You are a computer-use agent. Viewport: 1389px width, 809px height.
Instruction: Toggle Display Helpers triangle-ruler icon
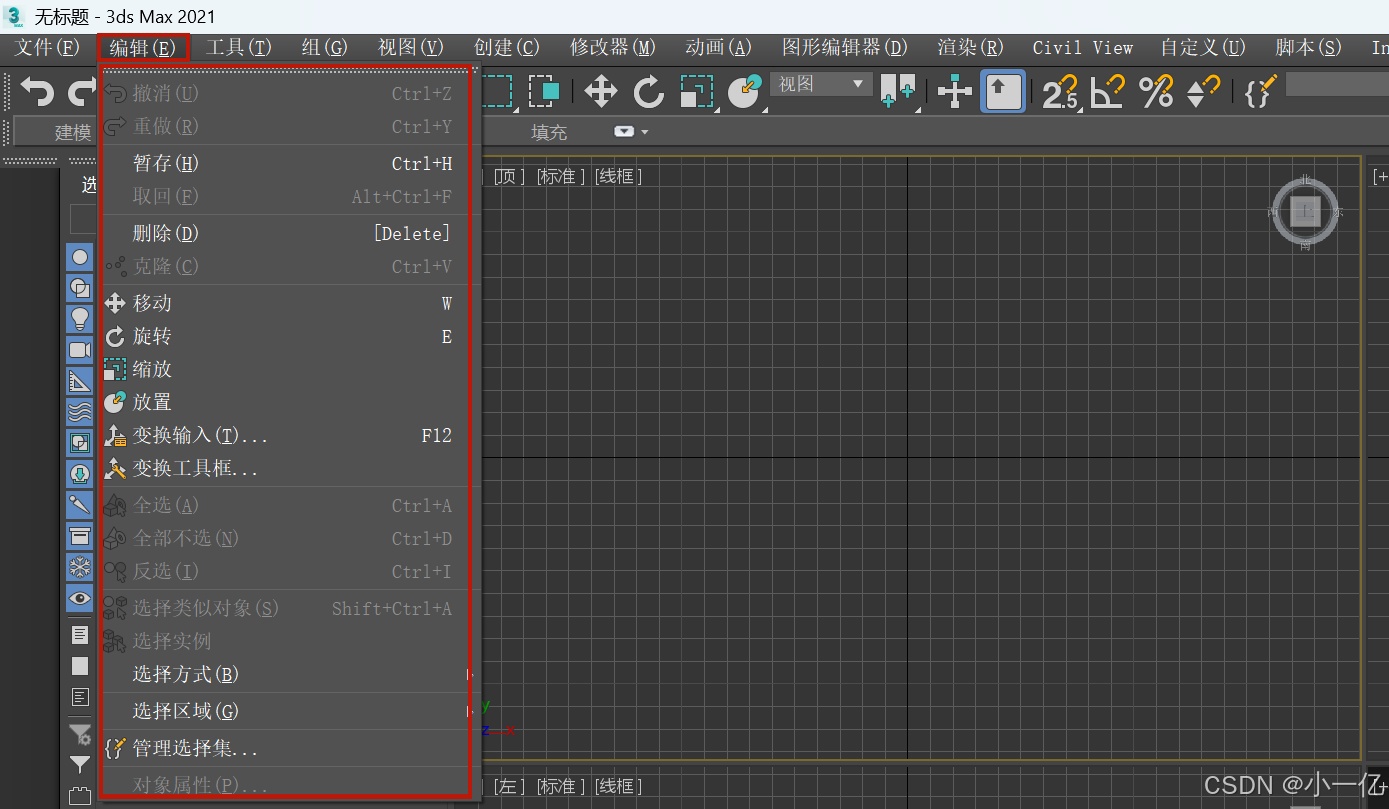pos(80,380)
